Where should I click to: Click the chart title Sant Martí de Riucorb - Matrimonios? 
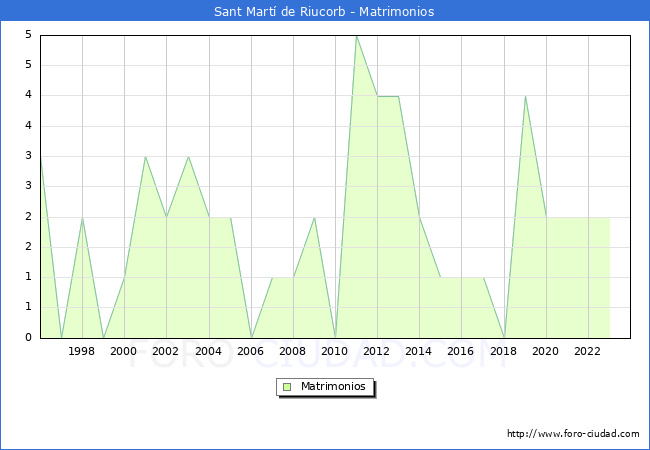coord(324,11)
